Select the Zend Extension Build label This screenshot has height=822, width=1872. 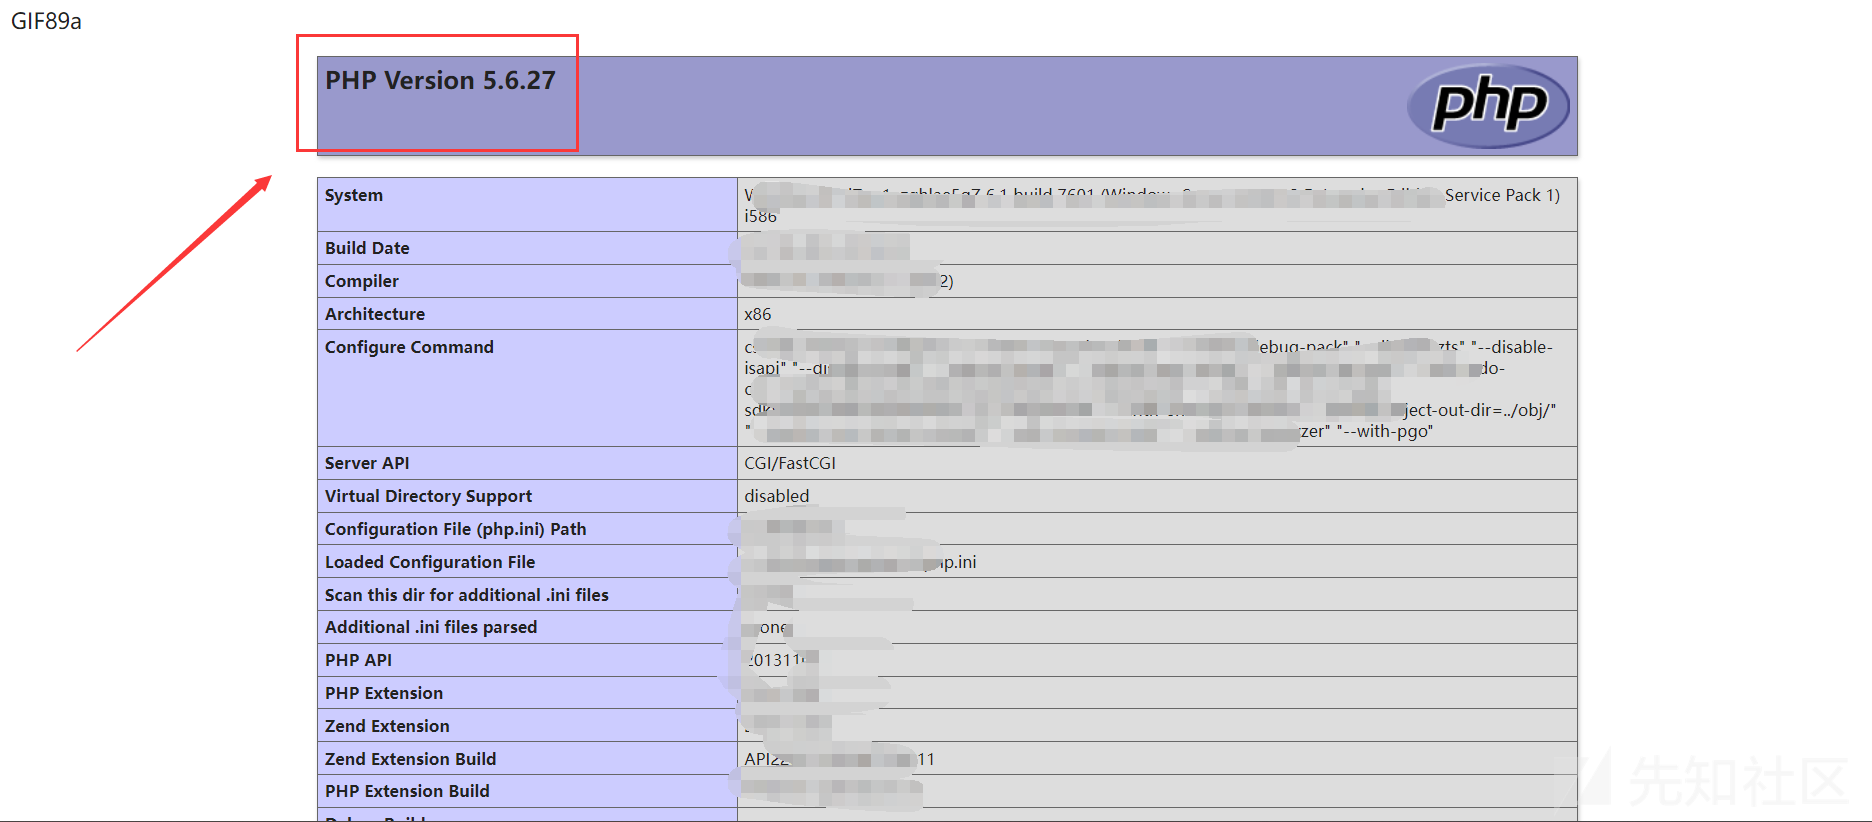(410, 759)
